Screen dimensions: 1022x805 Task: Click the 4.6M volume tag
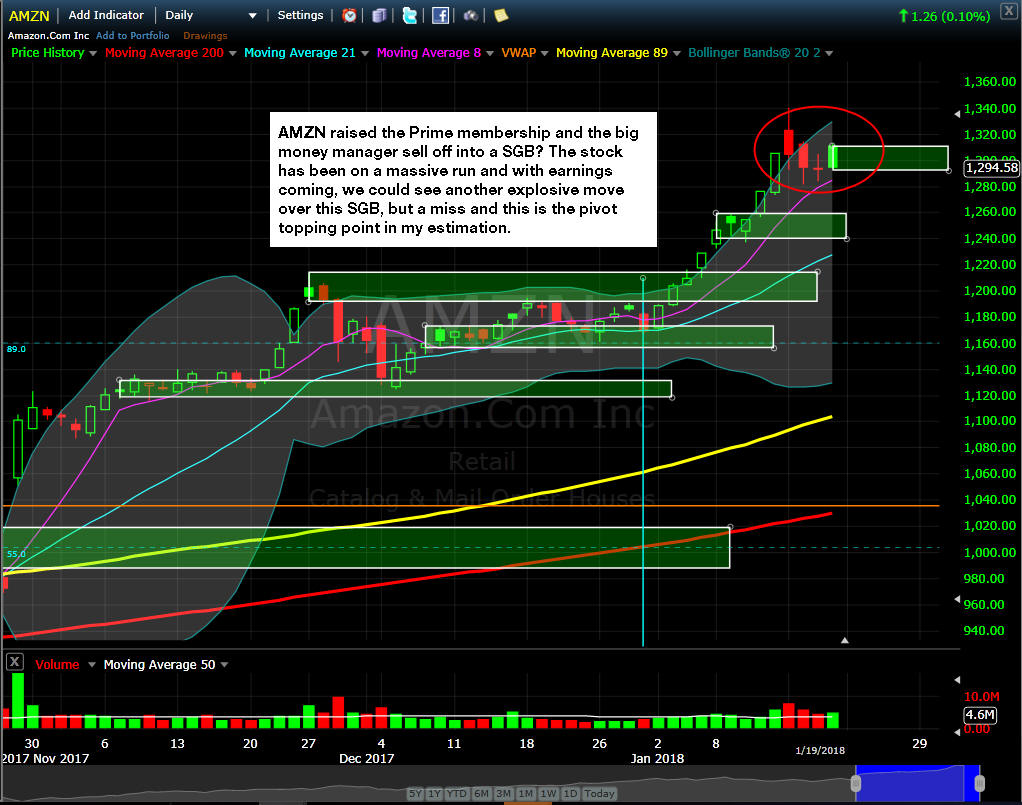(x=980, y=714)
